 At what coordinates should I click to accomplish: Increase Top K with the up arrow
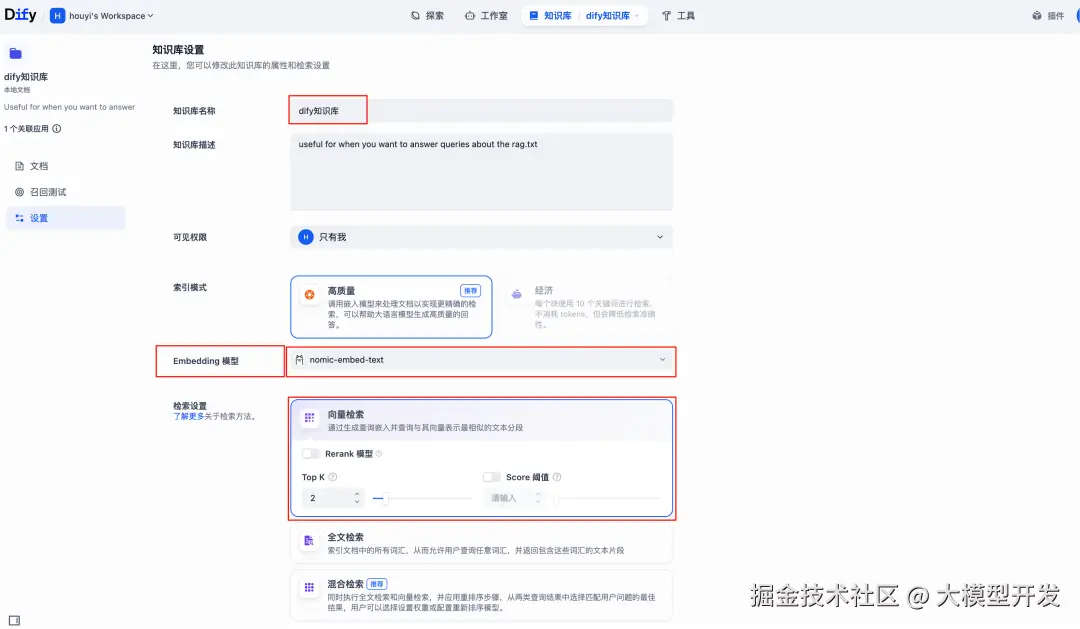click(357, 494)
